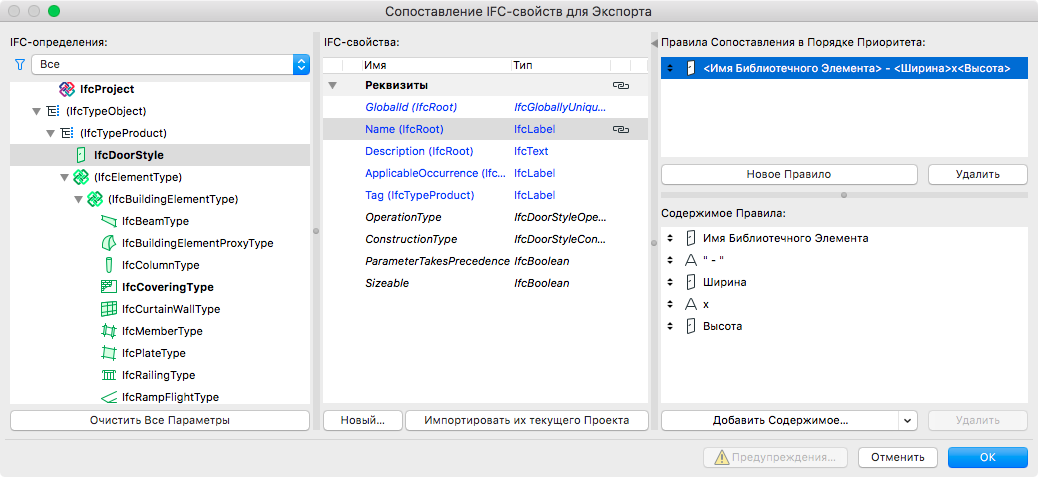Click the Очистить Все Параметры button
This screenshot has height=477, width=1038.
coord(160,420)
